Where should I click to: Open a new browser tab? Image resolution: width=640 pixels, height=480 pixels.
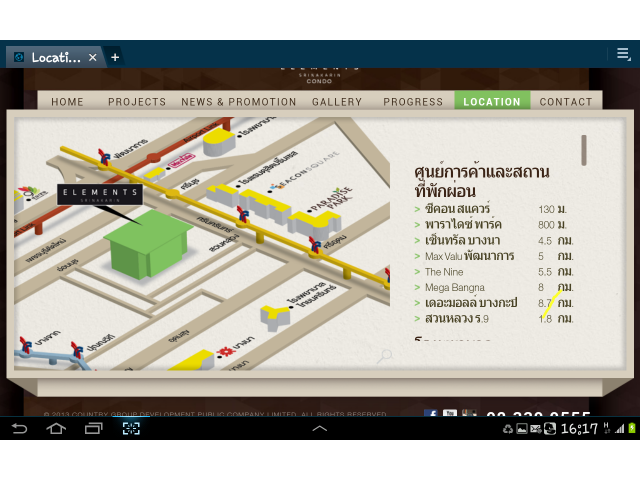pyautogui.click(x=115, y=58)
